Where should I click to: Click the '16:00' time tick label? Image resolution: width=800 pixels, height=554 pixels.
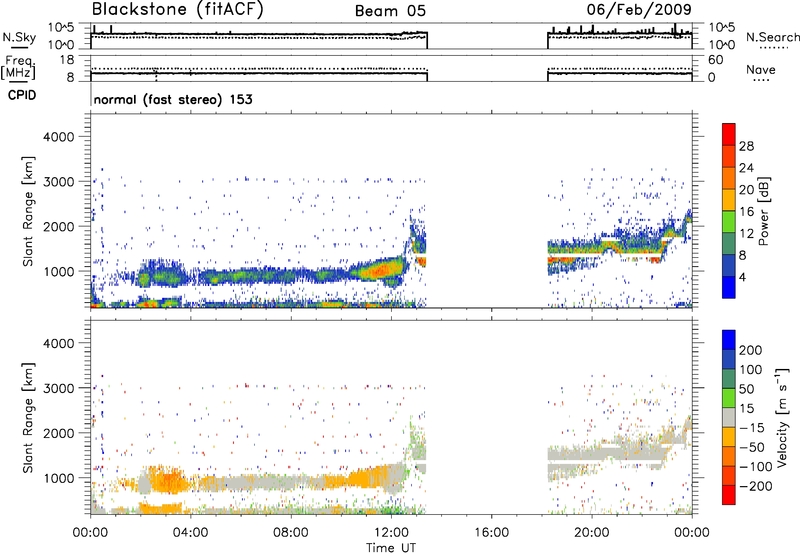pyautogui.click(x=491, y=533)
